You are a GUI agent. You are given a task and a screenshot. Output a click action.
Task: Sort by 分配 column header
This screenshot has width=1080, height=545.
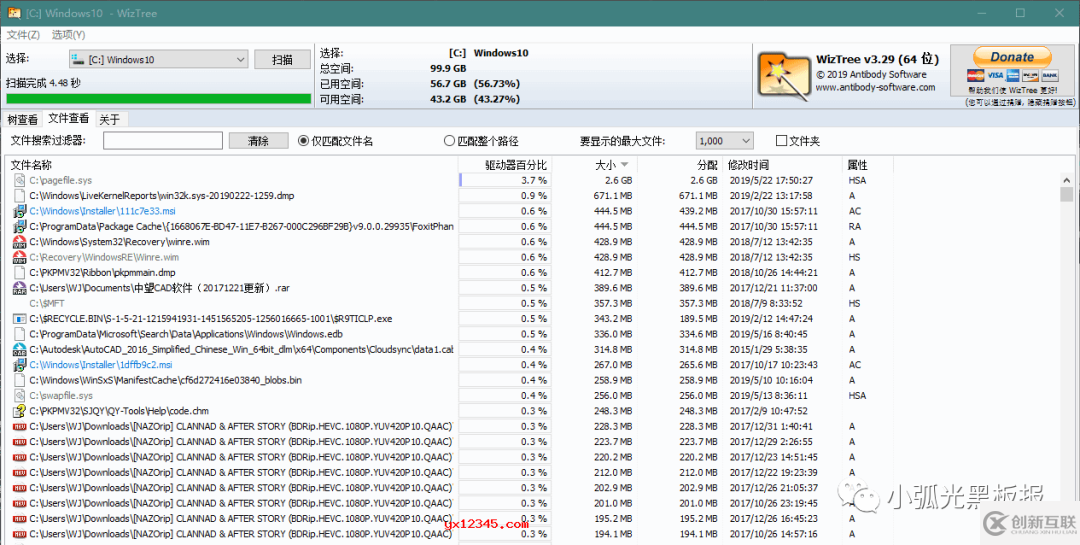pyautogui.click(x=680, y=165)
